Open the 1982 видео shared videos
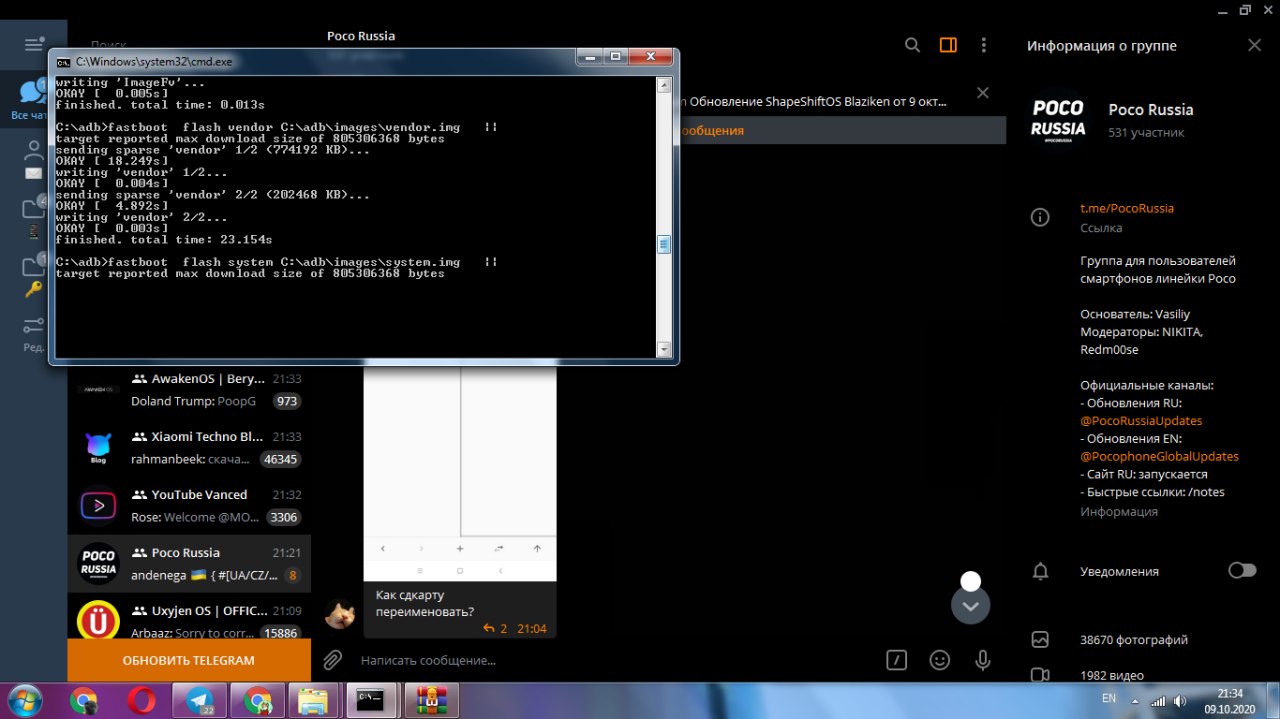The width and height of the screenshot is (1280, 719). pyautogui.click(x=1112, y=675)
